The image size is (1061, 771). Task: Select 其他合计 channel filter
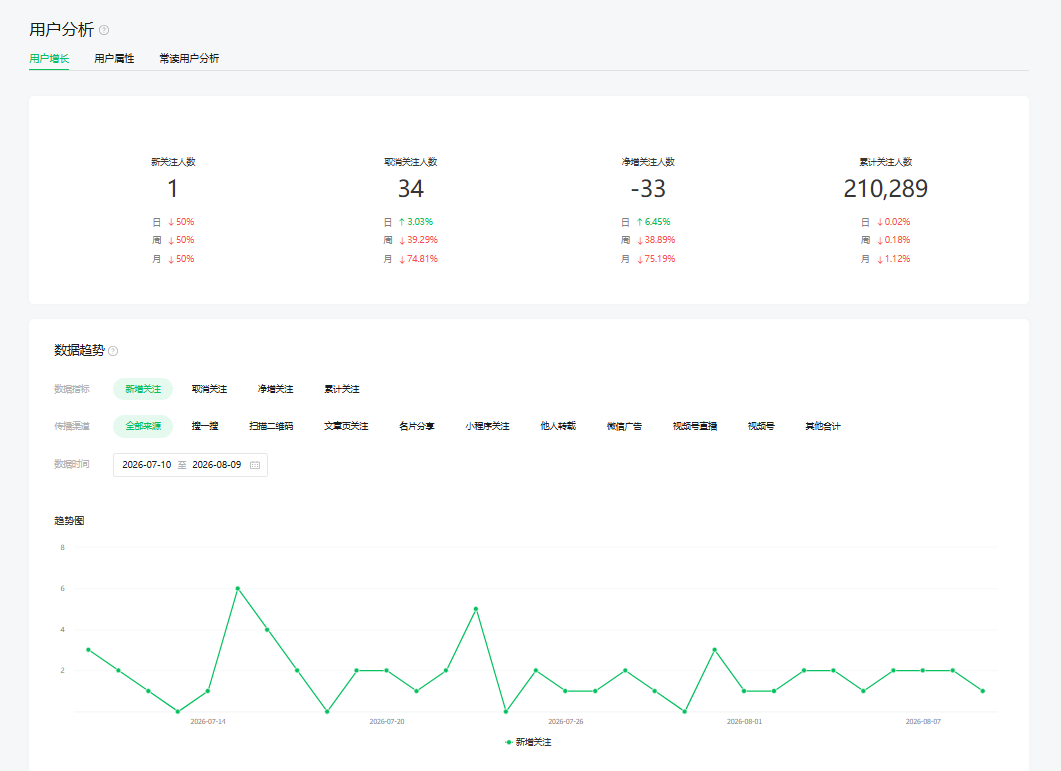pyautogui.click(x=823, y=426)
